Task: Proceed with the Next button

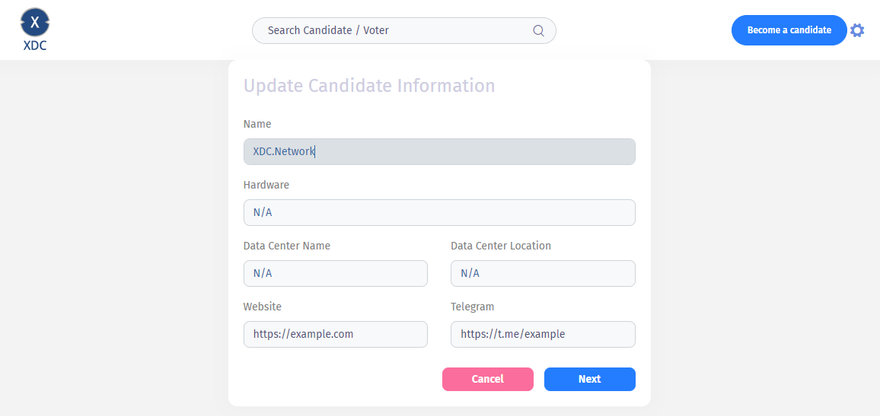Action: point(589,379)
